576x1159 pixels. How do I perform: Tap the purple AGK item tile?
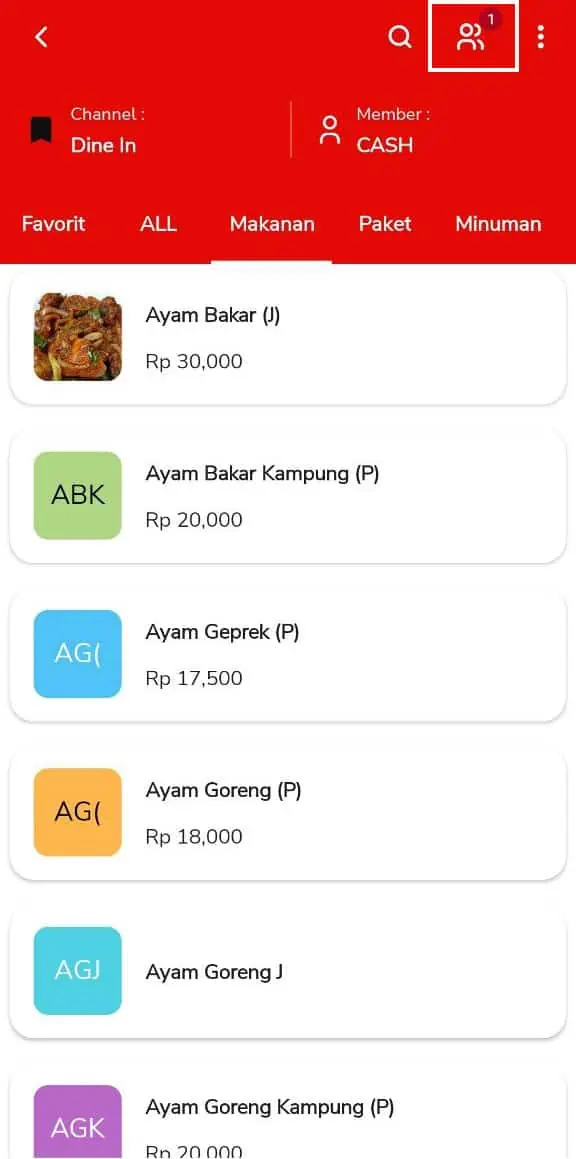pos(78,1122)
